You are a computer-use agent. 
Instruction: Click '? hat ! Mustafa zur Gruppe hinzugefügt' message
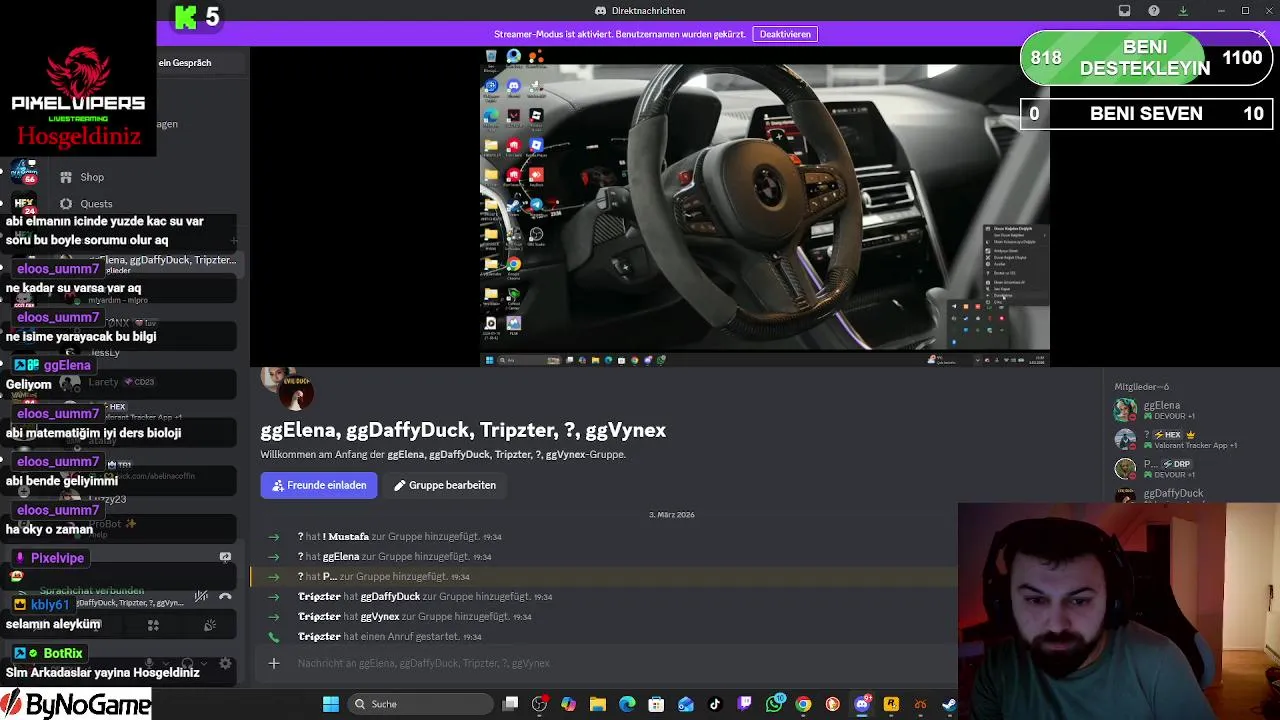[x=400, y=536]
